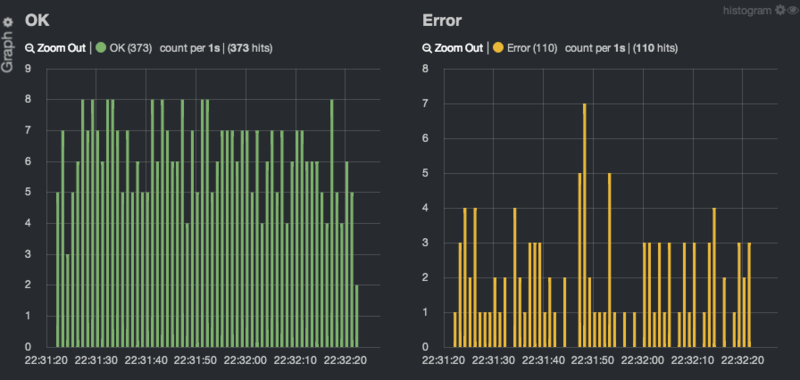800x380 pixels.
Task: Click the 110 hits count text
Action: tap(655, 48)
